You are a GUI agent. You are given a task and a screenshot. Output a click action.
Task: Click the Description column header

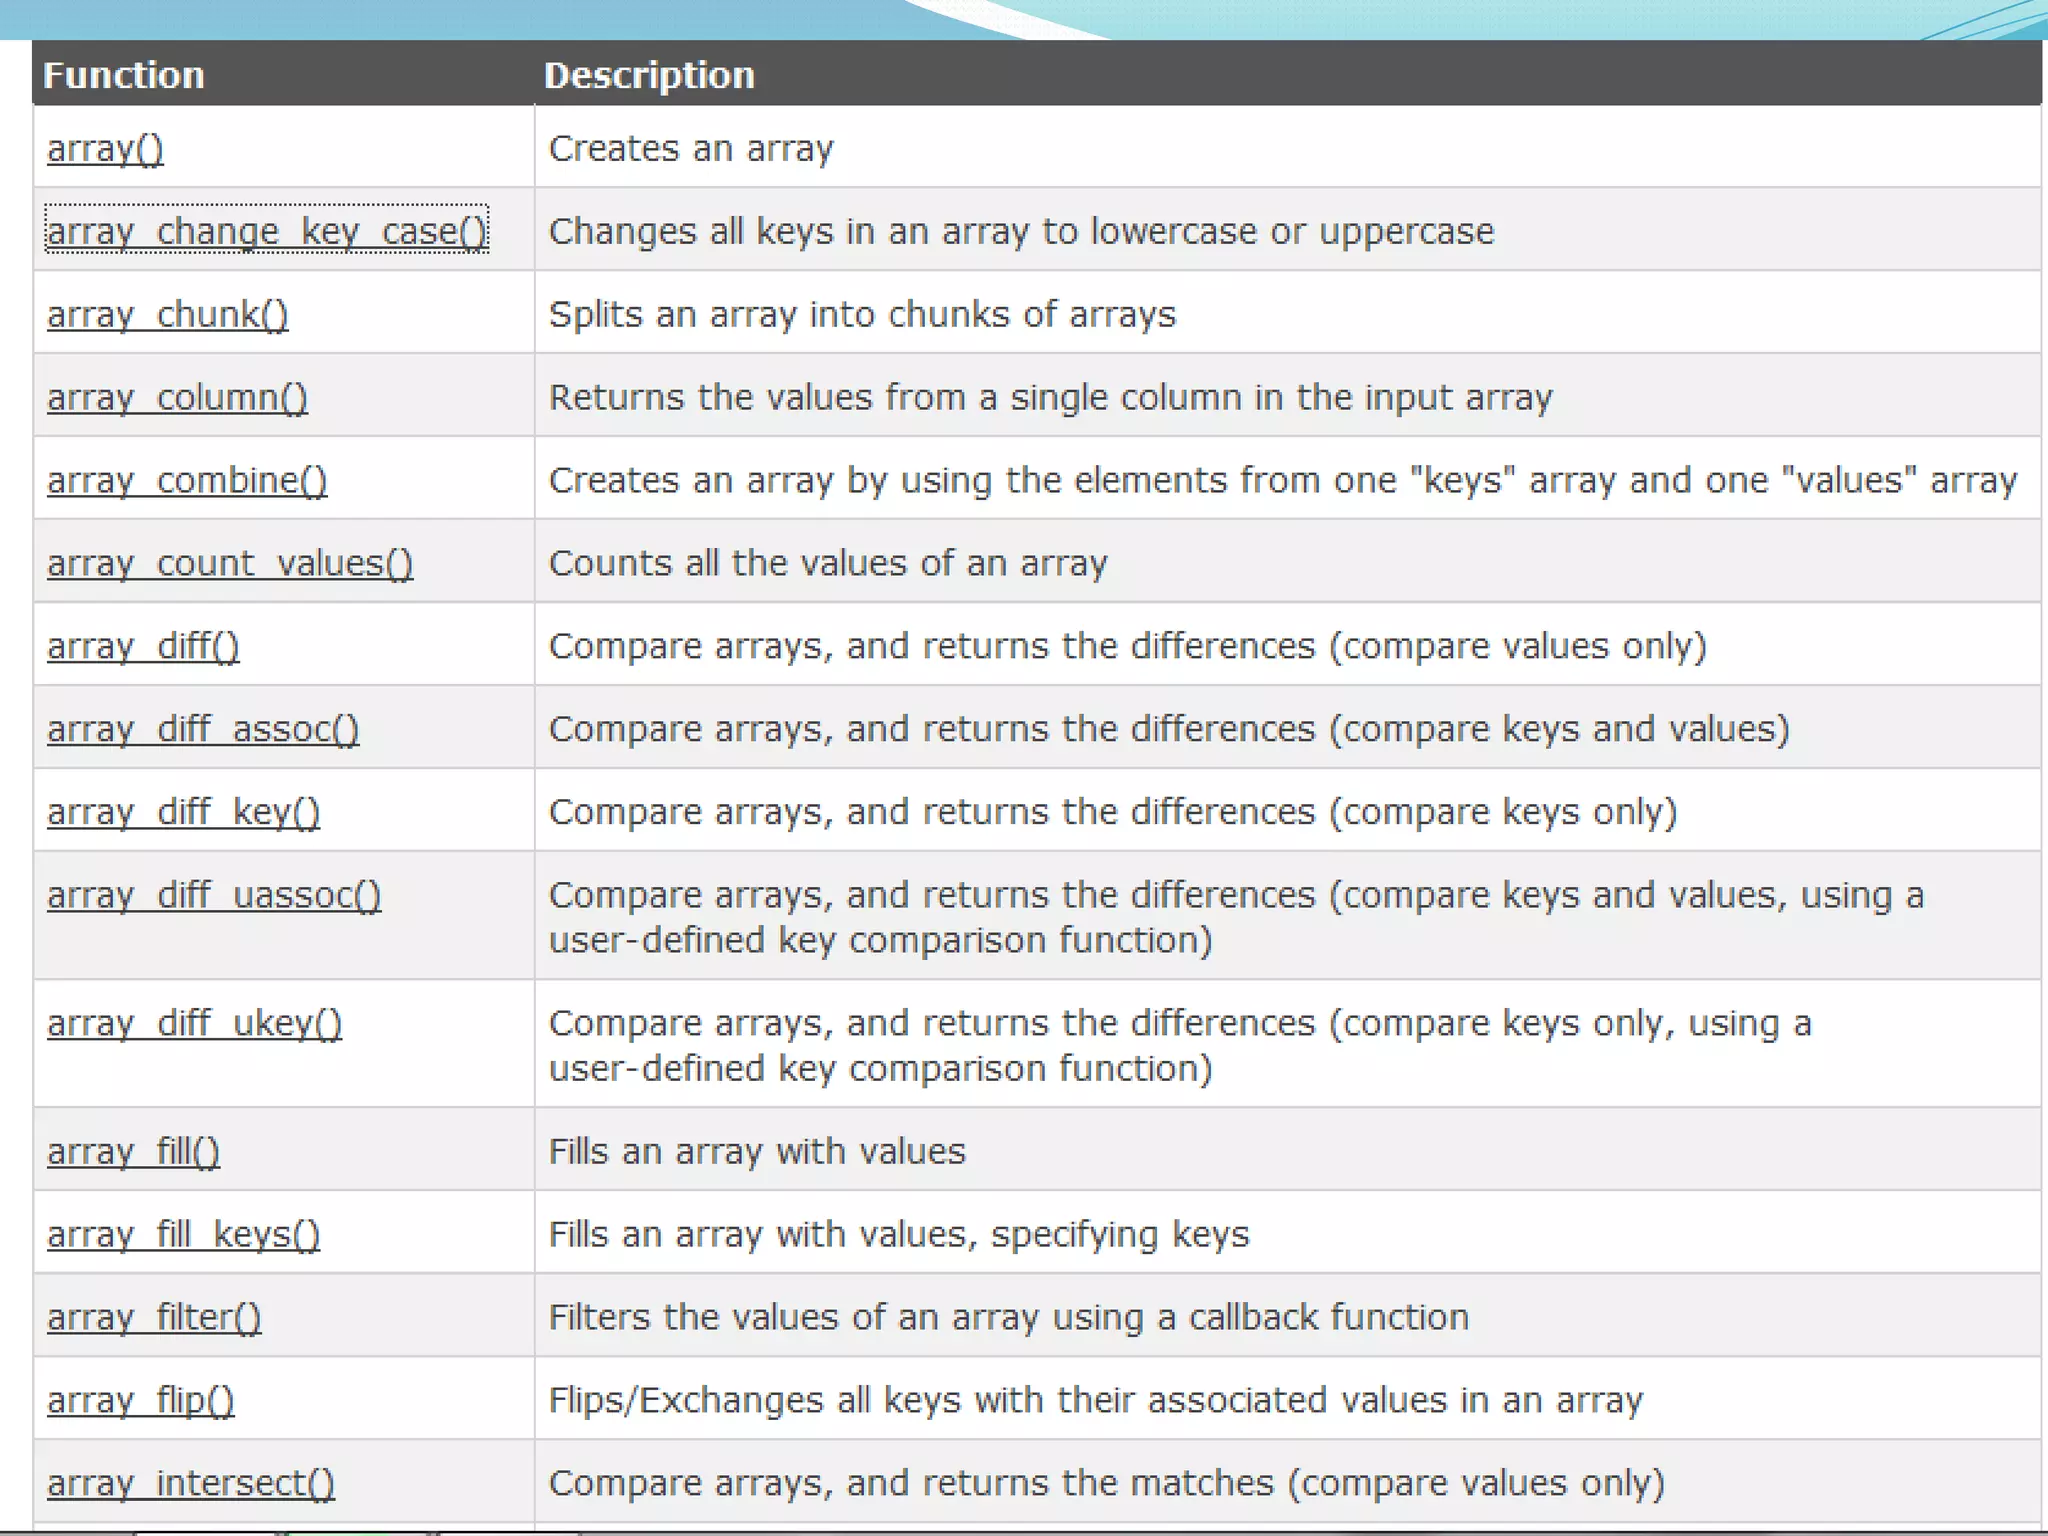click(x=649, y=75)
